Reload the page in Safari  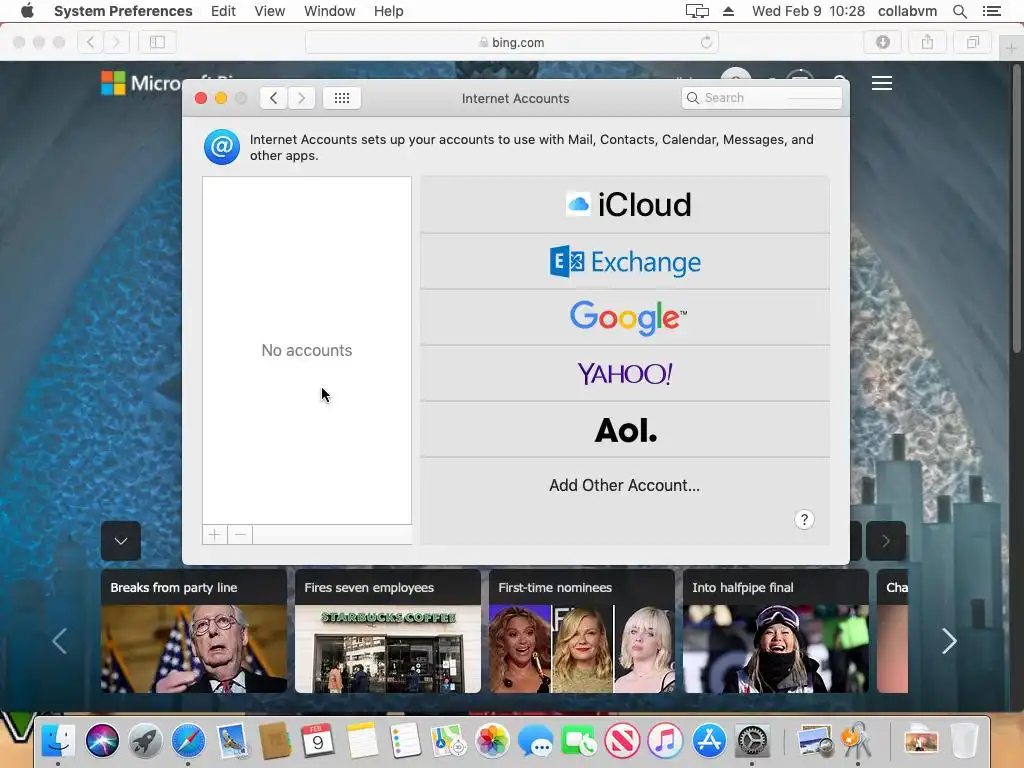pos(706,42)
